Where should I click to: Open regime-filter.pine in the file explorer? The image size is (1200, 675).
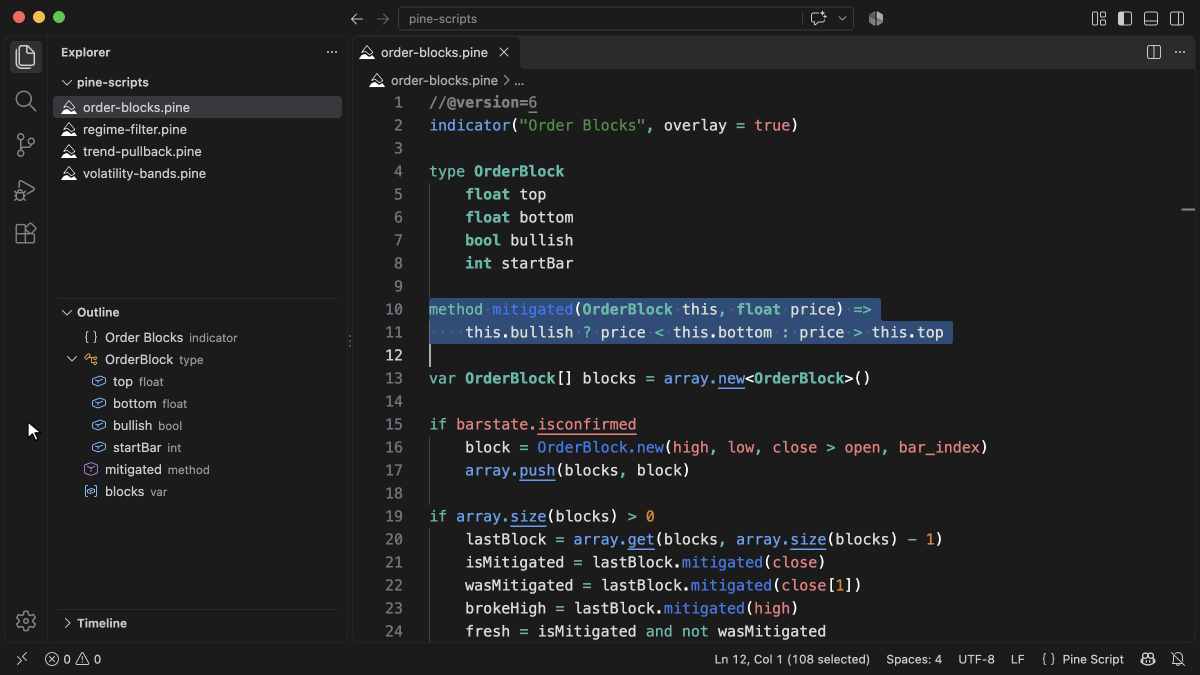point(198,129)
